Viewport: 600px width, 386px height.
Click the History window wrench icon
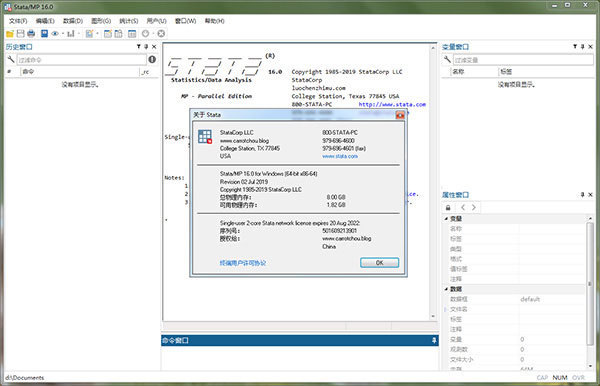[x=11, y=59]
